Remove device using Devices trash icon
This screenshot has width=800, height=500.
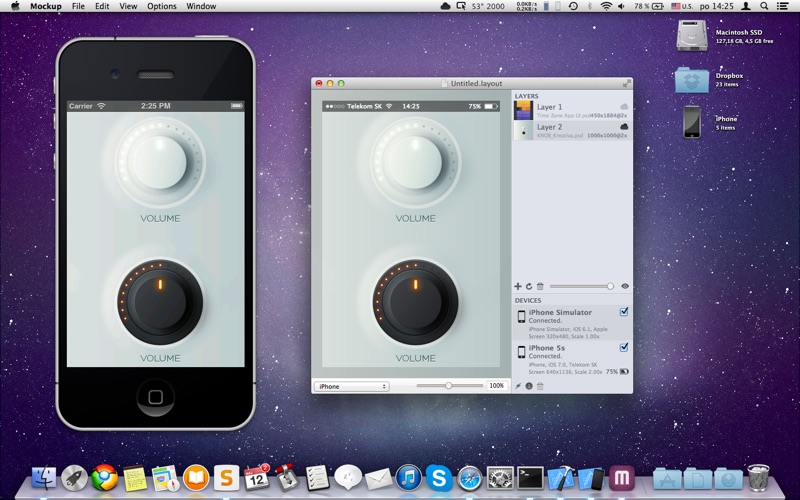pyautogui.click(x=540, y=386)
